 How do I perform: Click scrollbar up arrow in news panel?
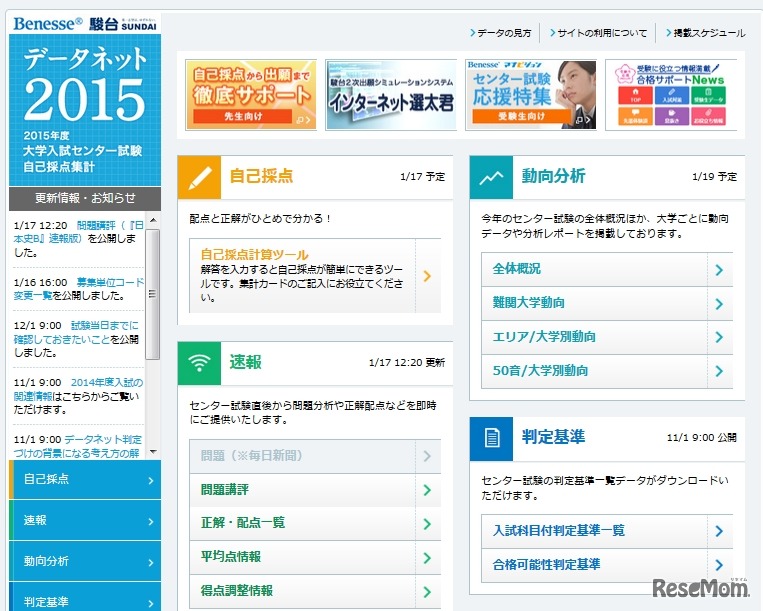(x=153, y=220)
